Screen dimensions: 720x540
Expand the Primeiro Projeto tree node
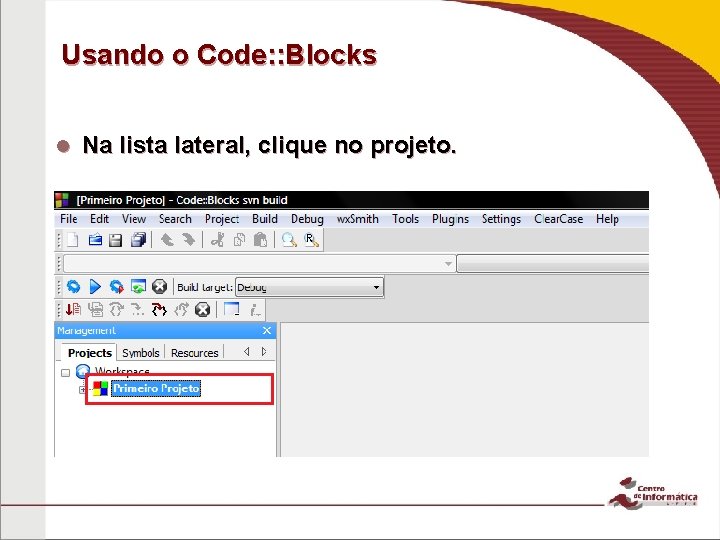coord(82,390)
